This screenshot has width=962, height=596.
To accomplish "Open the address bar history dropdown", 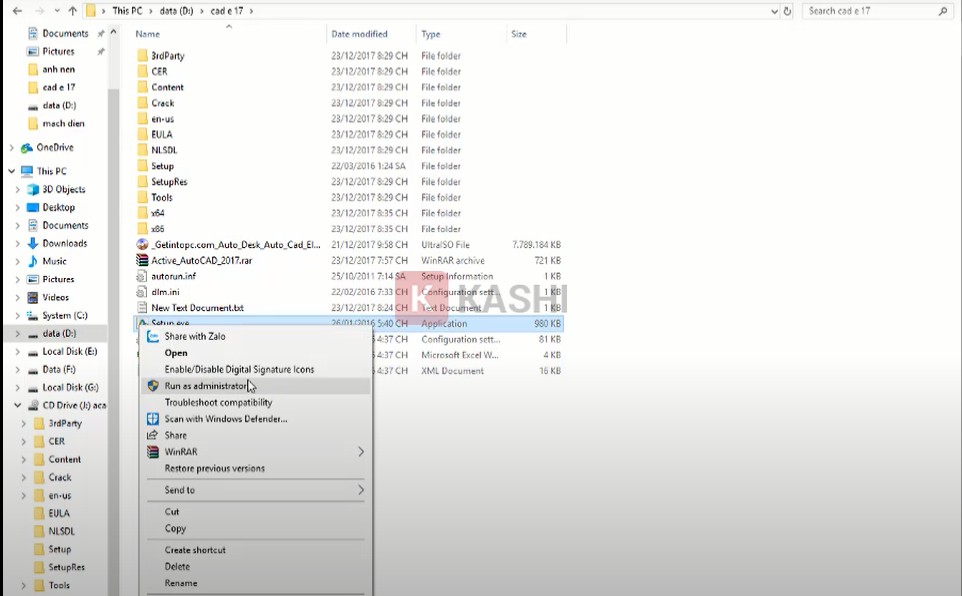I will click(x=774, y=11).
